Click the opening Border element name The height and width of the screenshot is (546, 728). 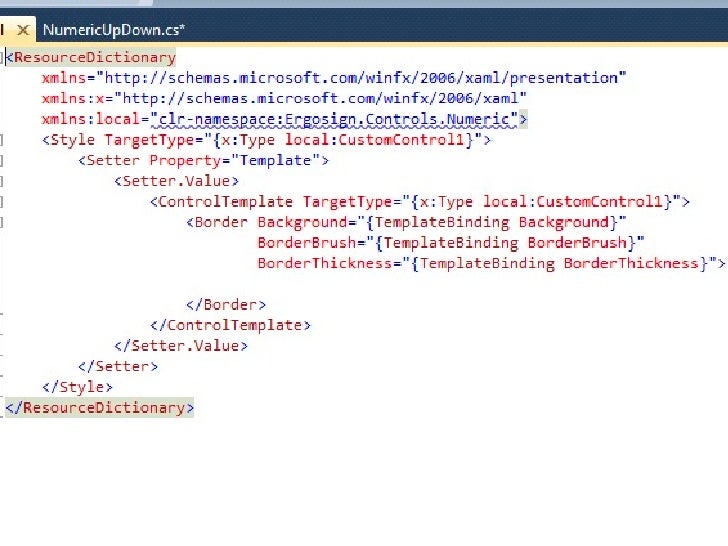point(221,222)
